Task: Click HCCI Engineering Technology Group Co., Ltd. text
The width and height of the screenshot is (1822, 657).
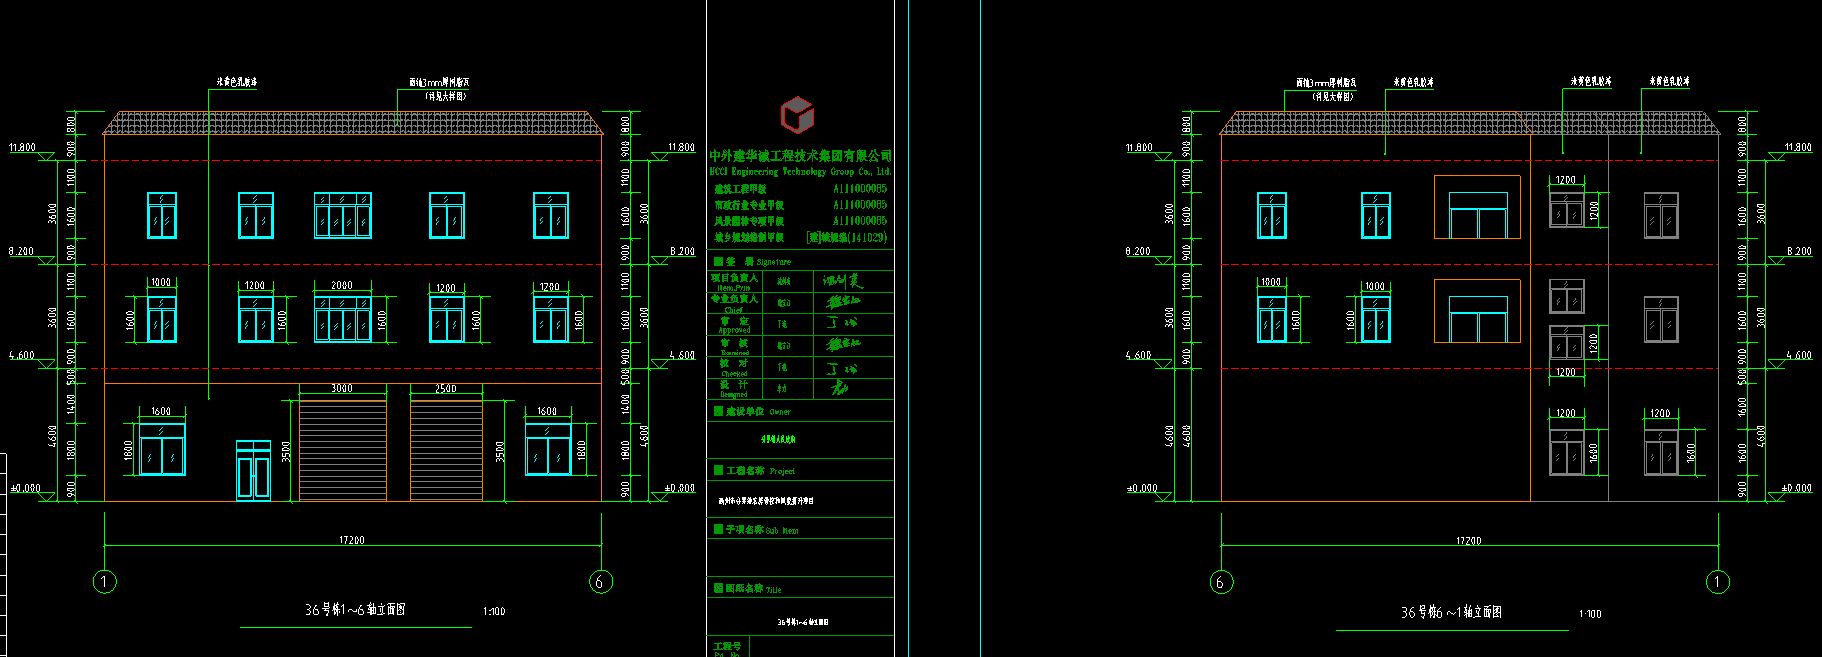Action: click(x=800, y=172)
